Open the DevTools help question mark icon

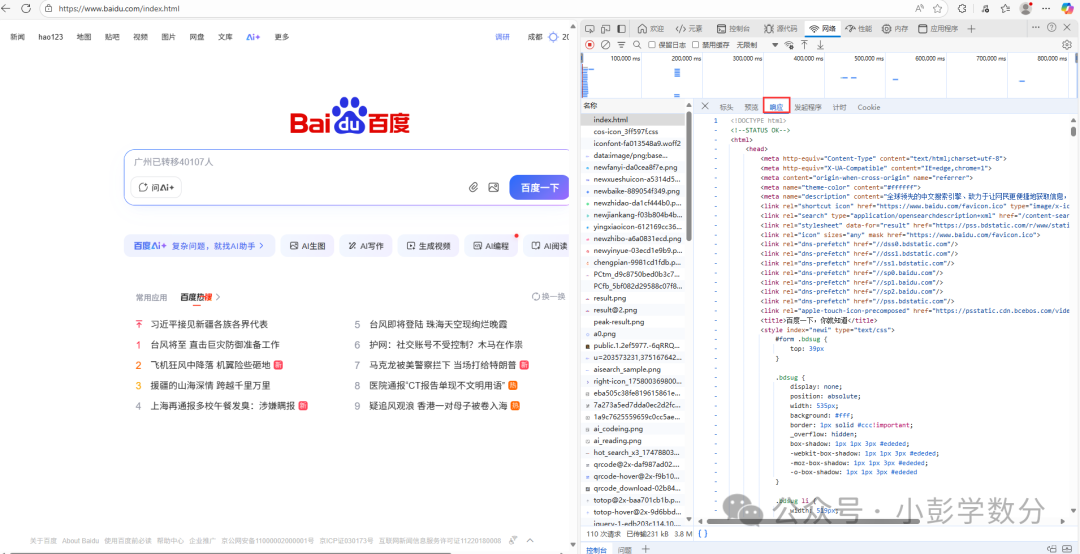tap(1051, 28)
